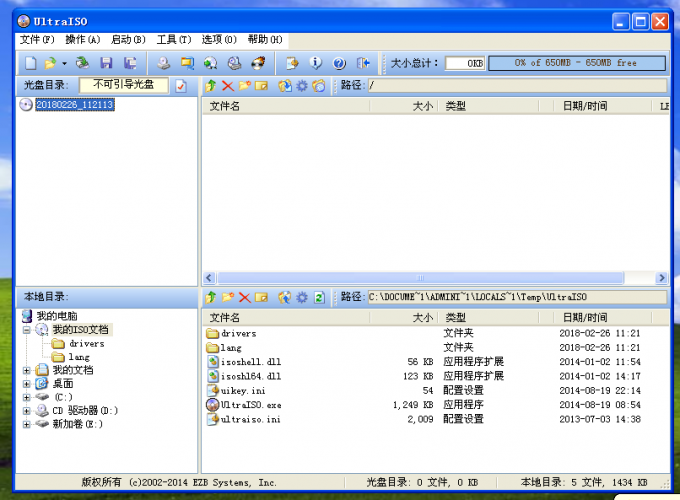Select isoshell.dll in local file list
Image resolution: width=680 pixels, height=500 pixels.
click(x=251, y=362)
